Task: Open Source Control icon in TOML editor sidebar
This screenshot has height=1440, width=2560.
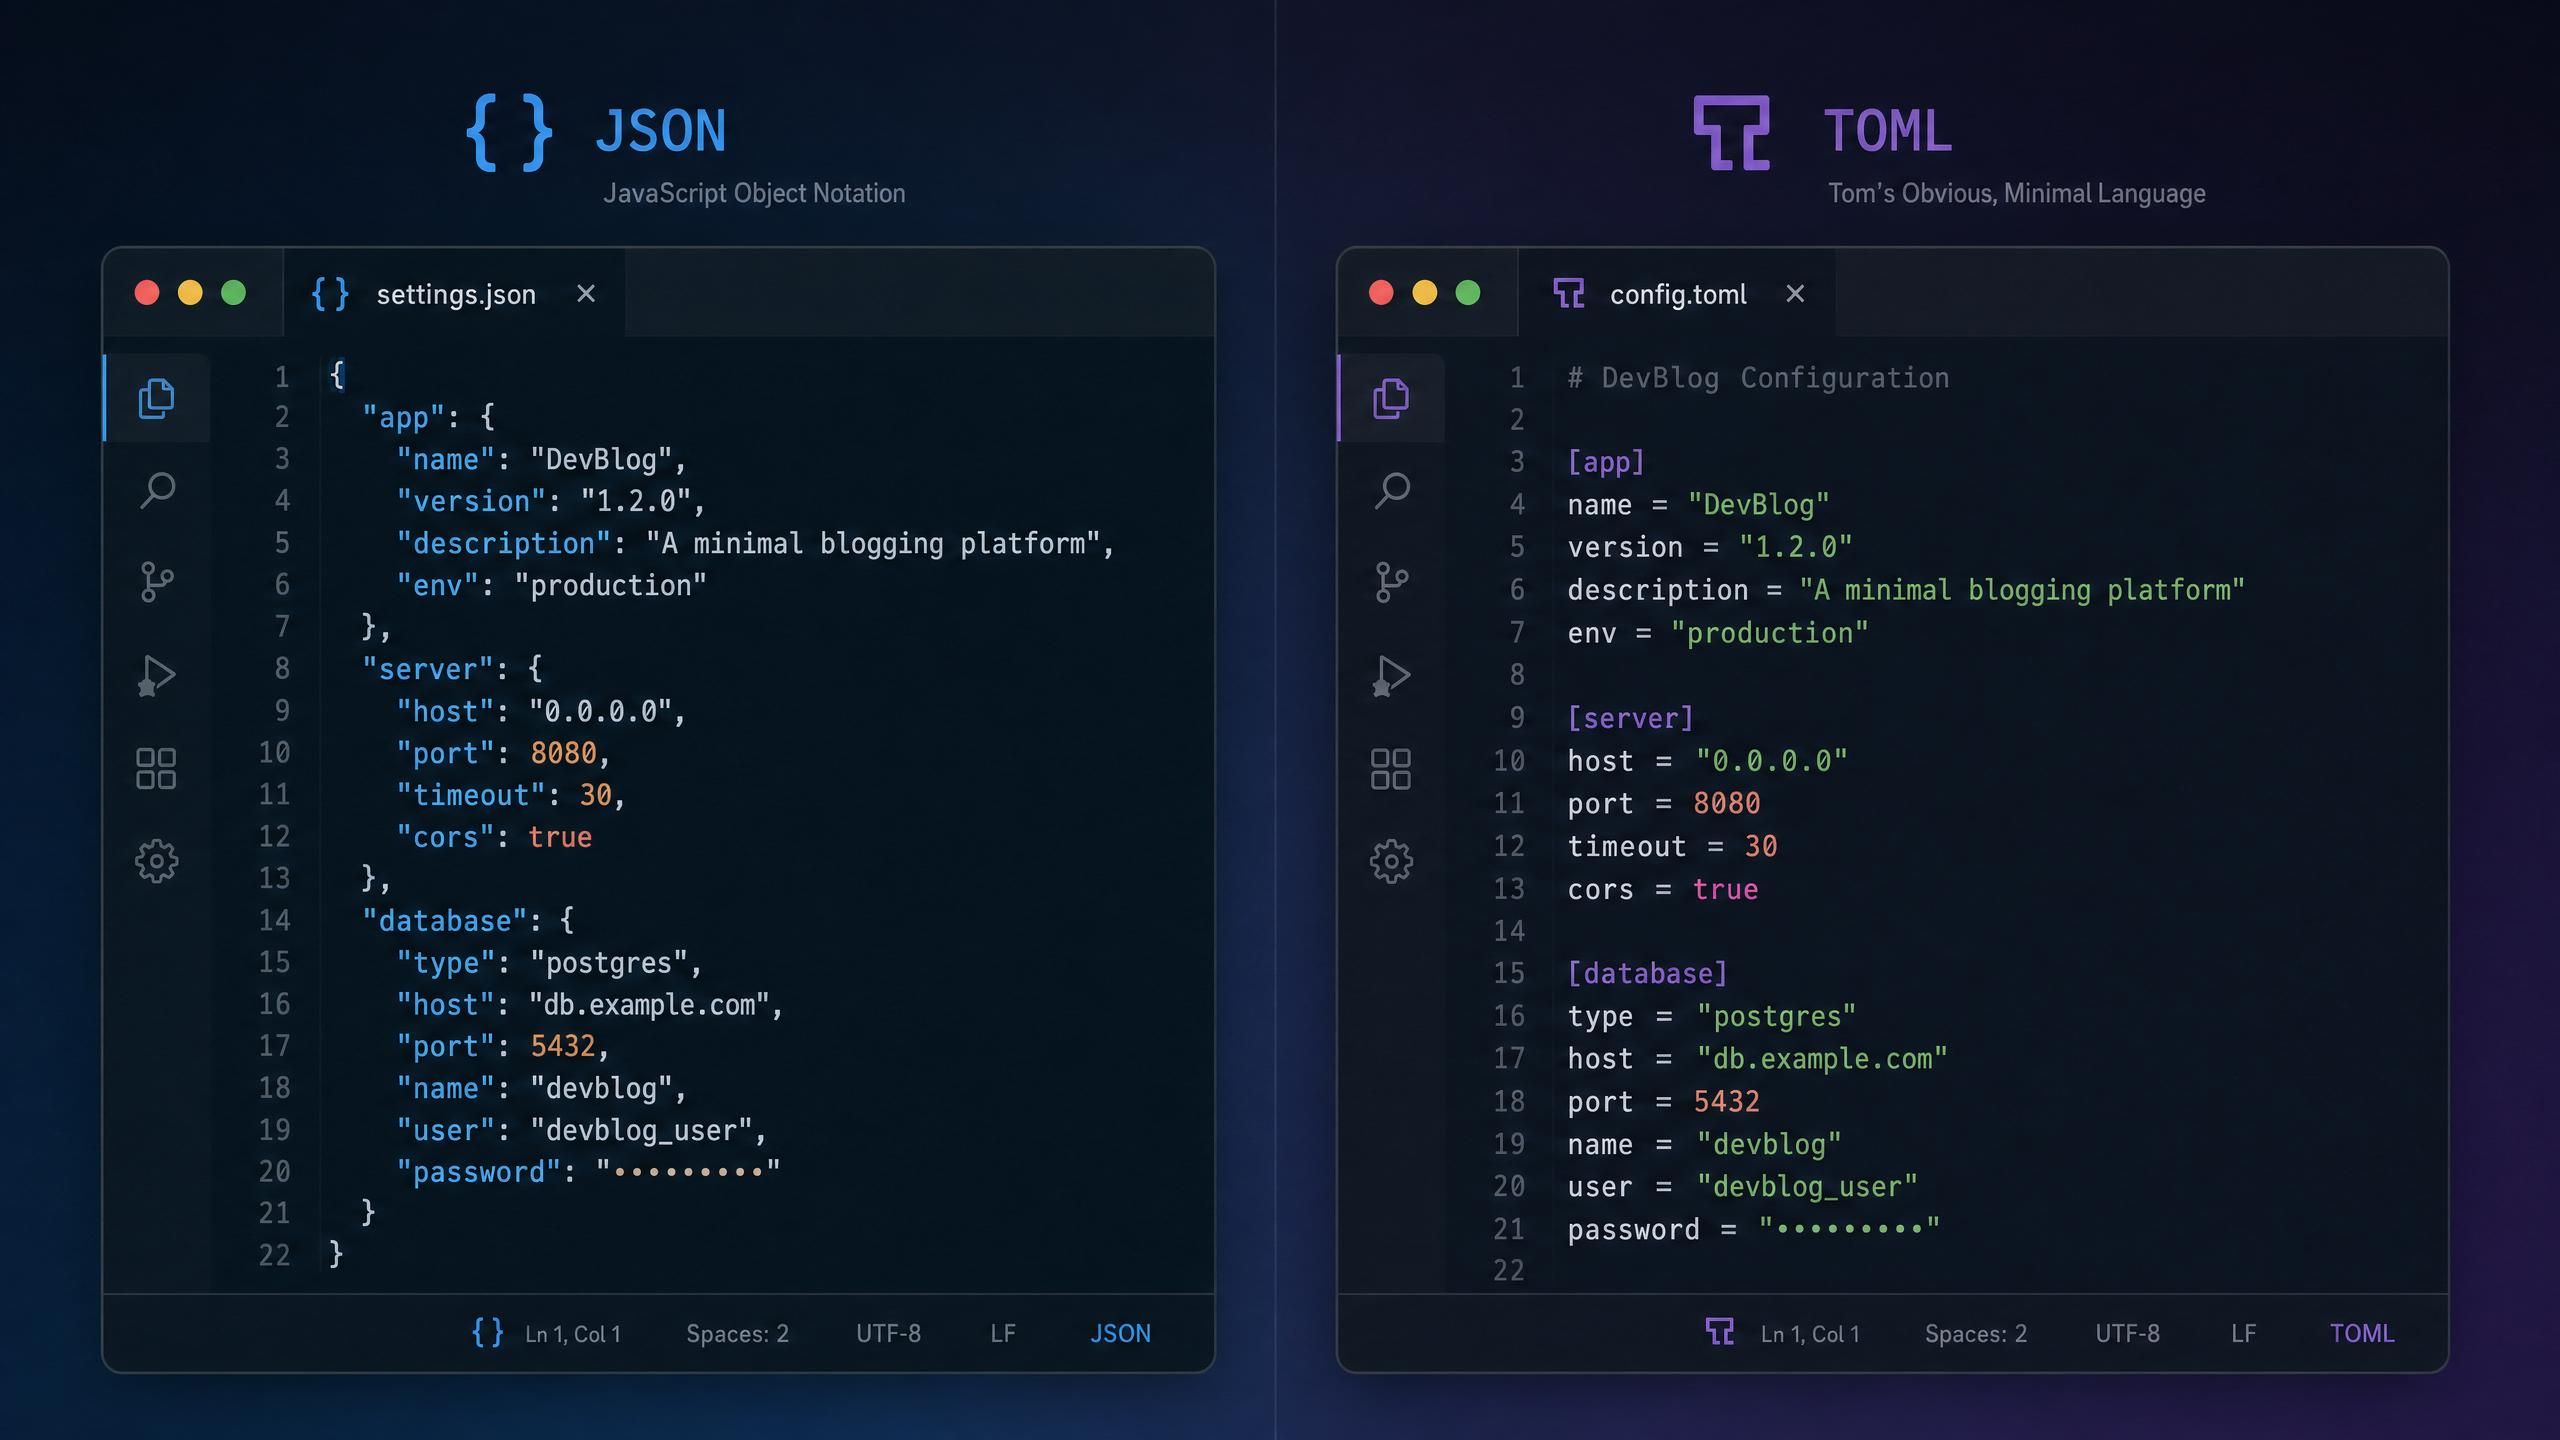Action: tap(1391, 582)
